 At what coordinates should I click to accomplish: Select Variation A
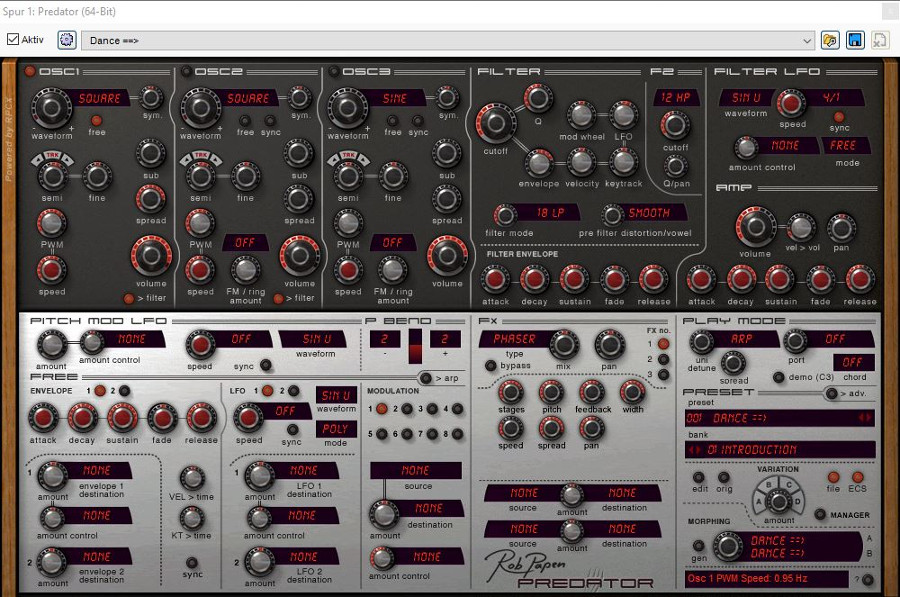point(759,501)
